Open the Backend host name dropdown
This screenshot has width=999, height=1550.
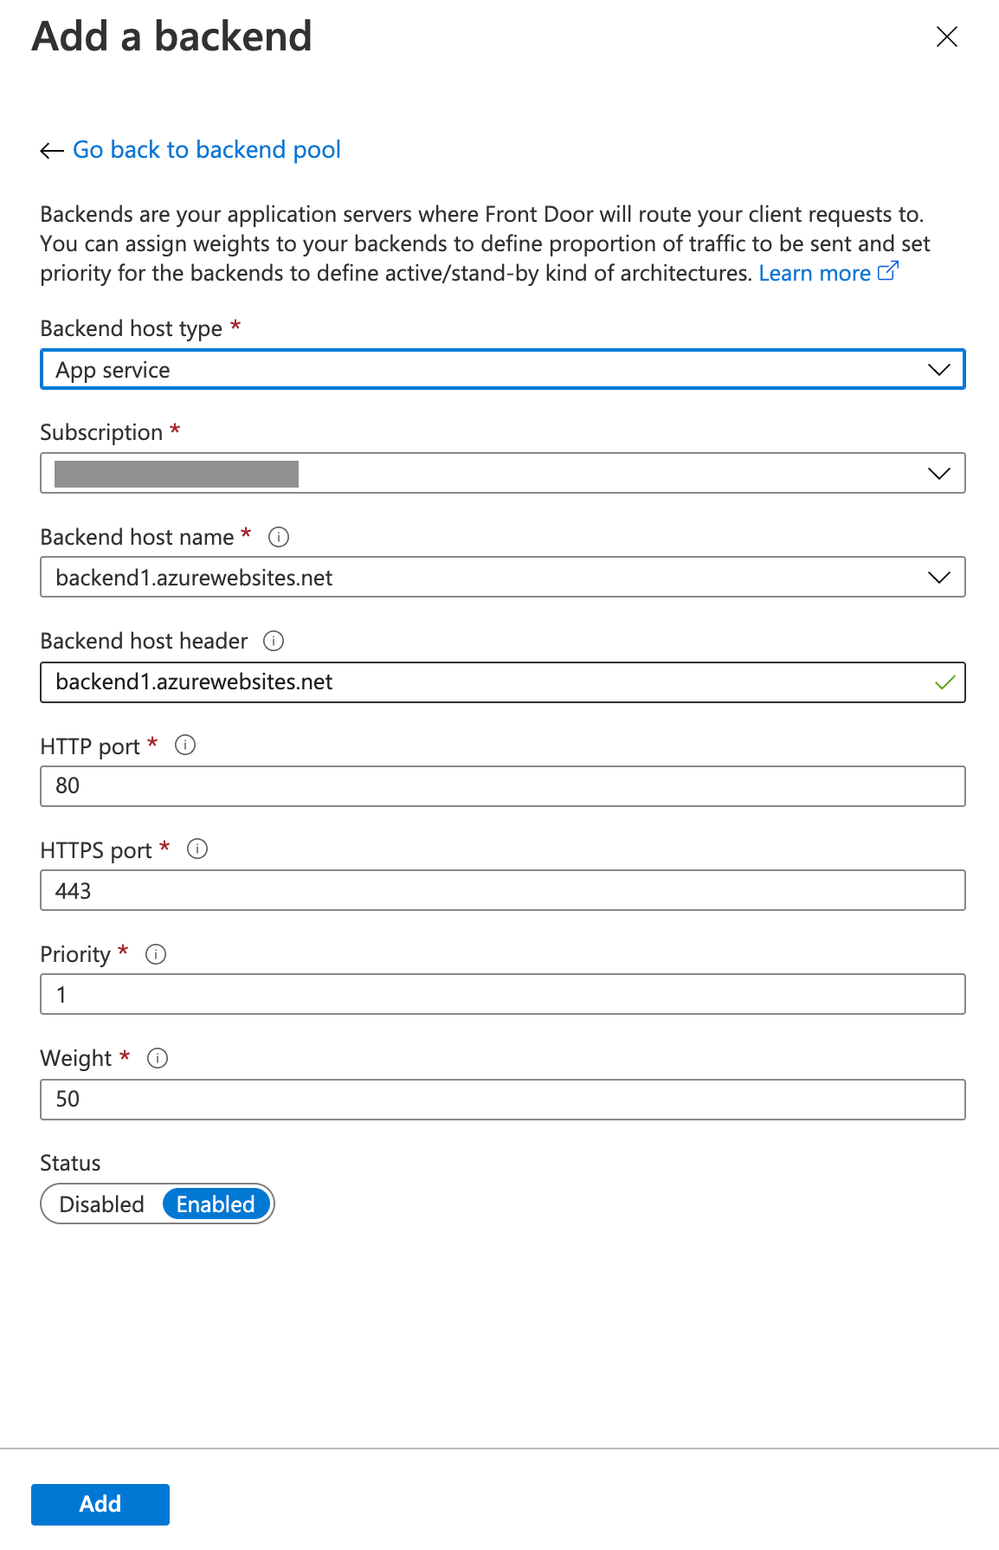point(503,577)
